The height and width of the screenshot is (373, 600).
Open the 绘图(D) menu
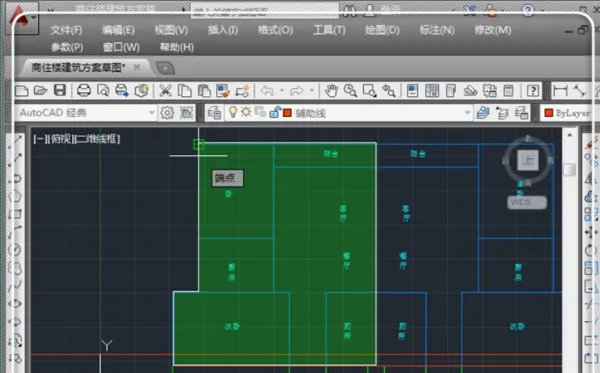coord(382,30)
